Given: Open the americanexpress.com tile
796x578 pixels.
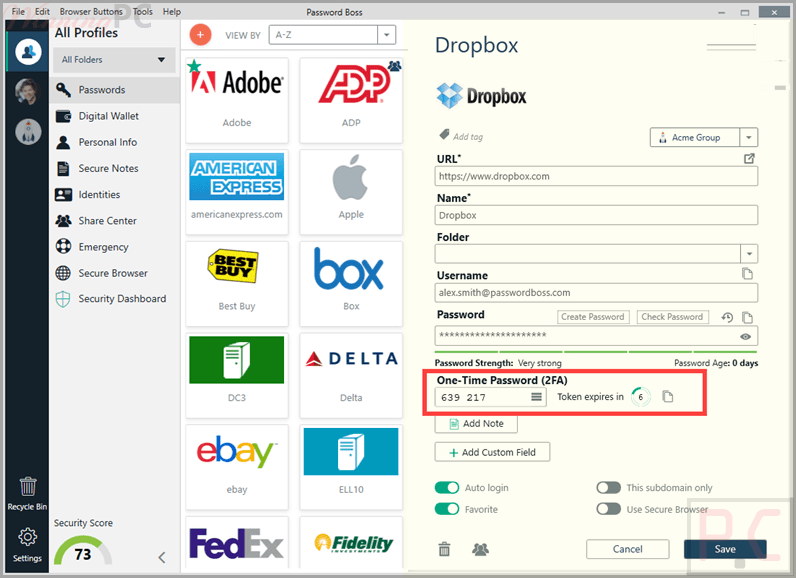Looking at the screenshot, I should pyautogui.click(x=237, y=192).
